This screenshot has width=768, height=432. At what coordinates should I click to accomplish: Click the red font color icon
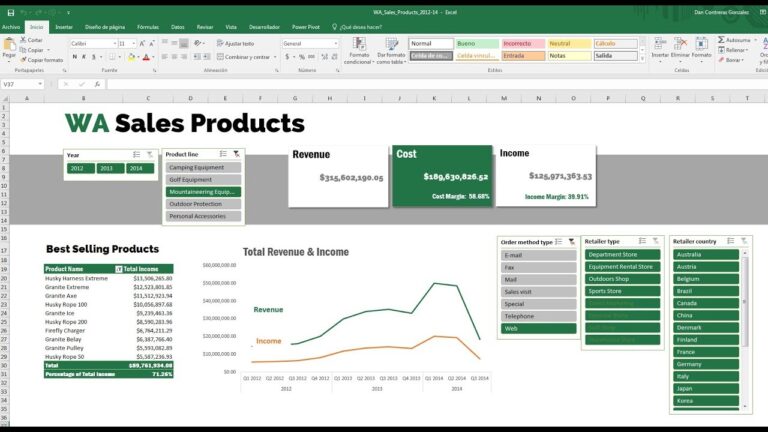(x=146, y=57)
